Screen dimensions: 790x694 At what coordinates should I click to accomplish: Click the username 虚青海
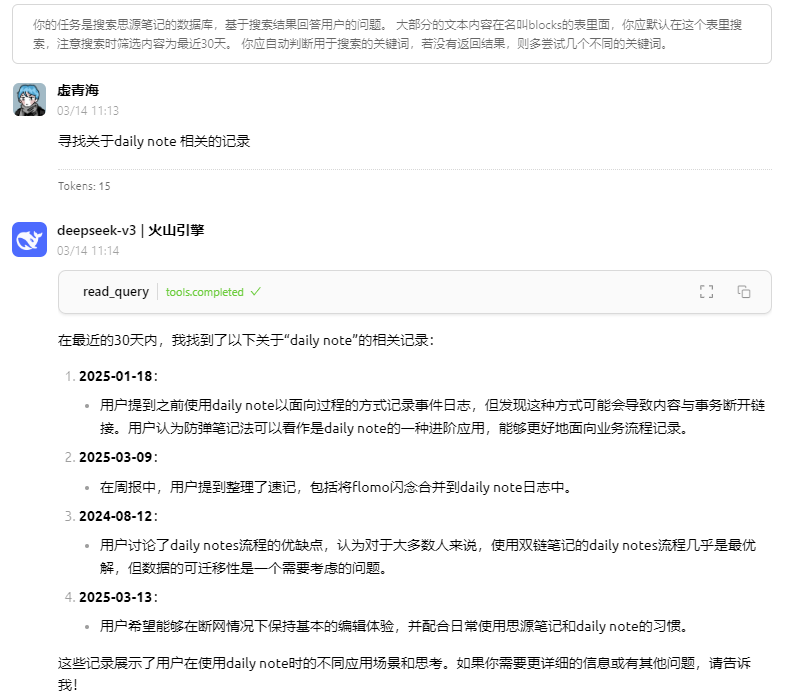78,90
